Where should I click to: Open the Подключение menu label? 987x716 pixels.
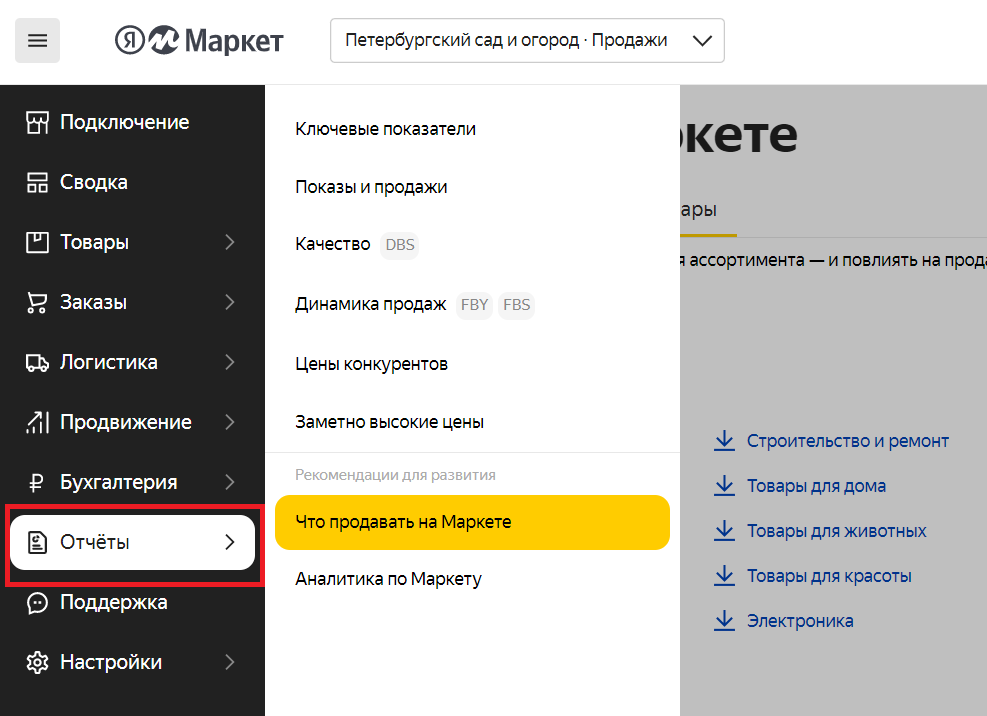point(125,122)
